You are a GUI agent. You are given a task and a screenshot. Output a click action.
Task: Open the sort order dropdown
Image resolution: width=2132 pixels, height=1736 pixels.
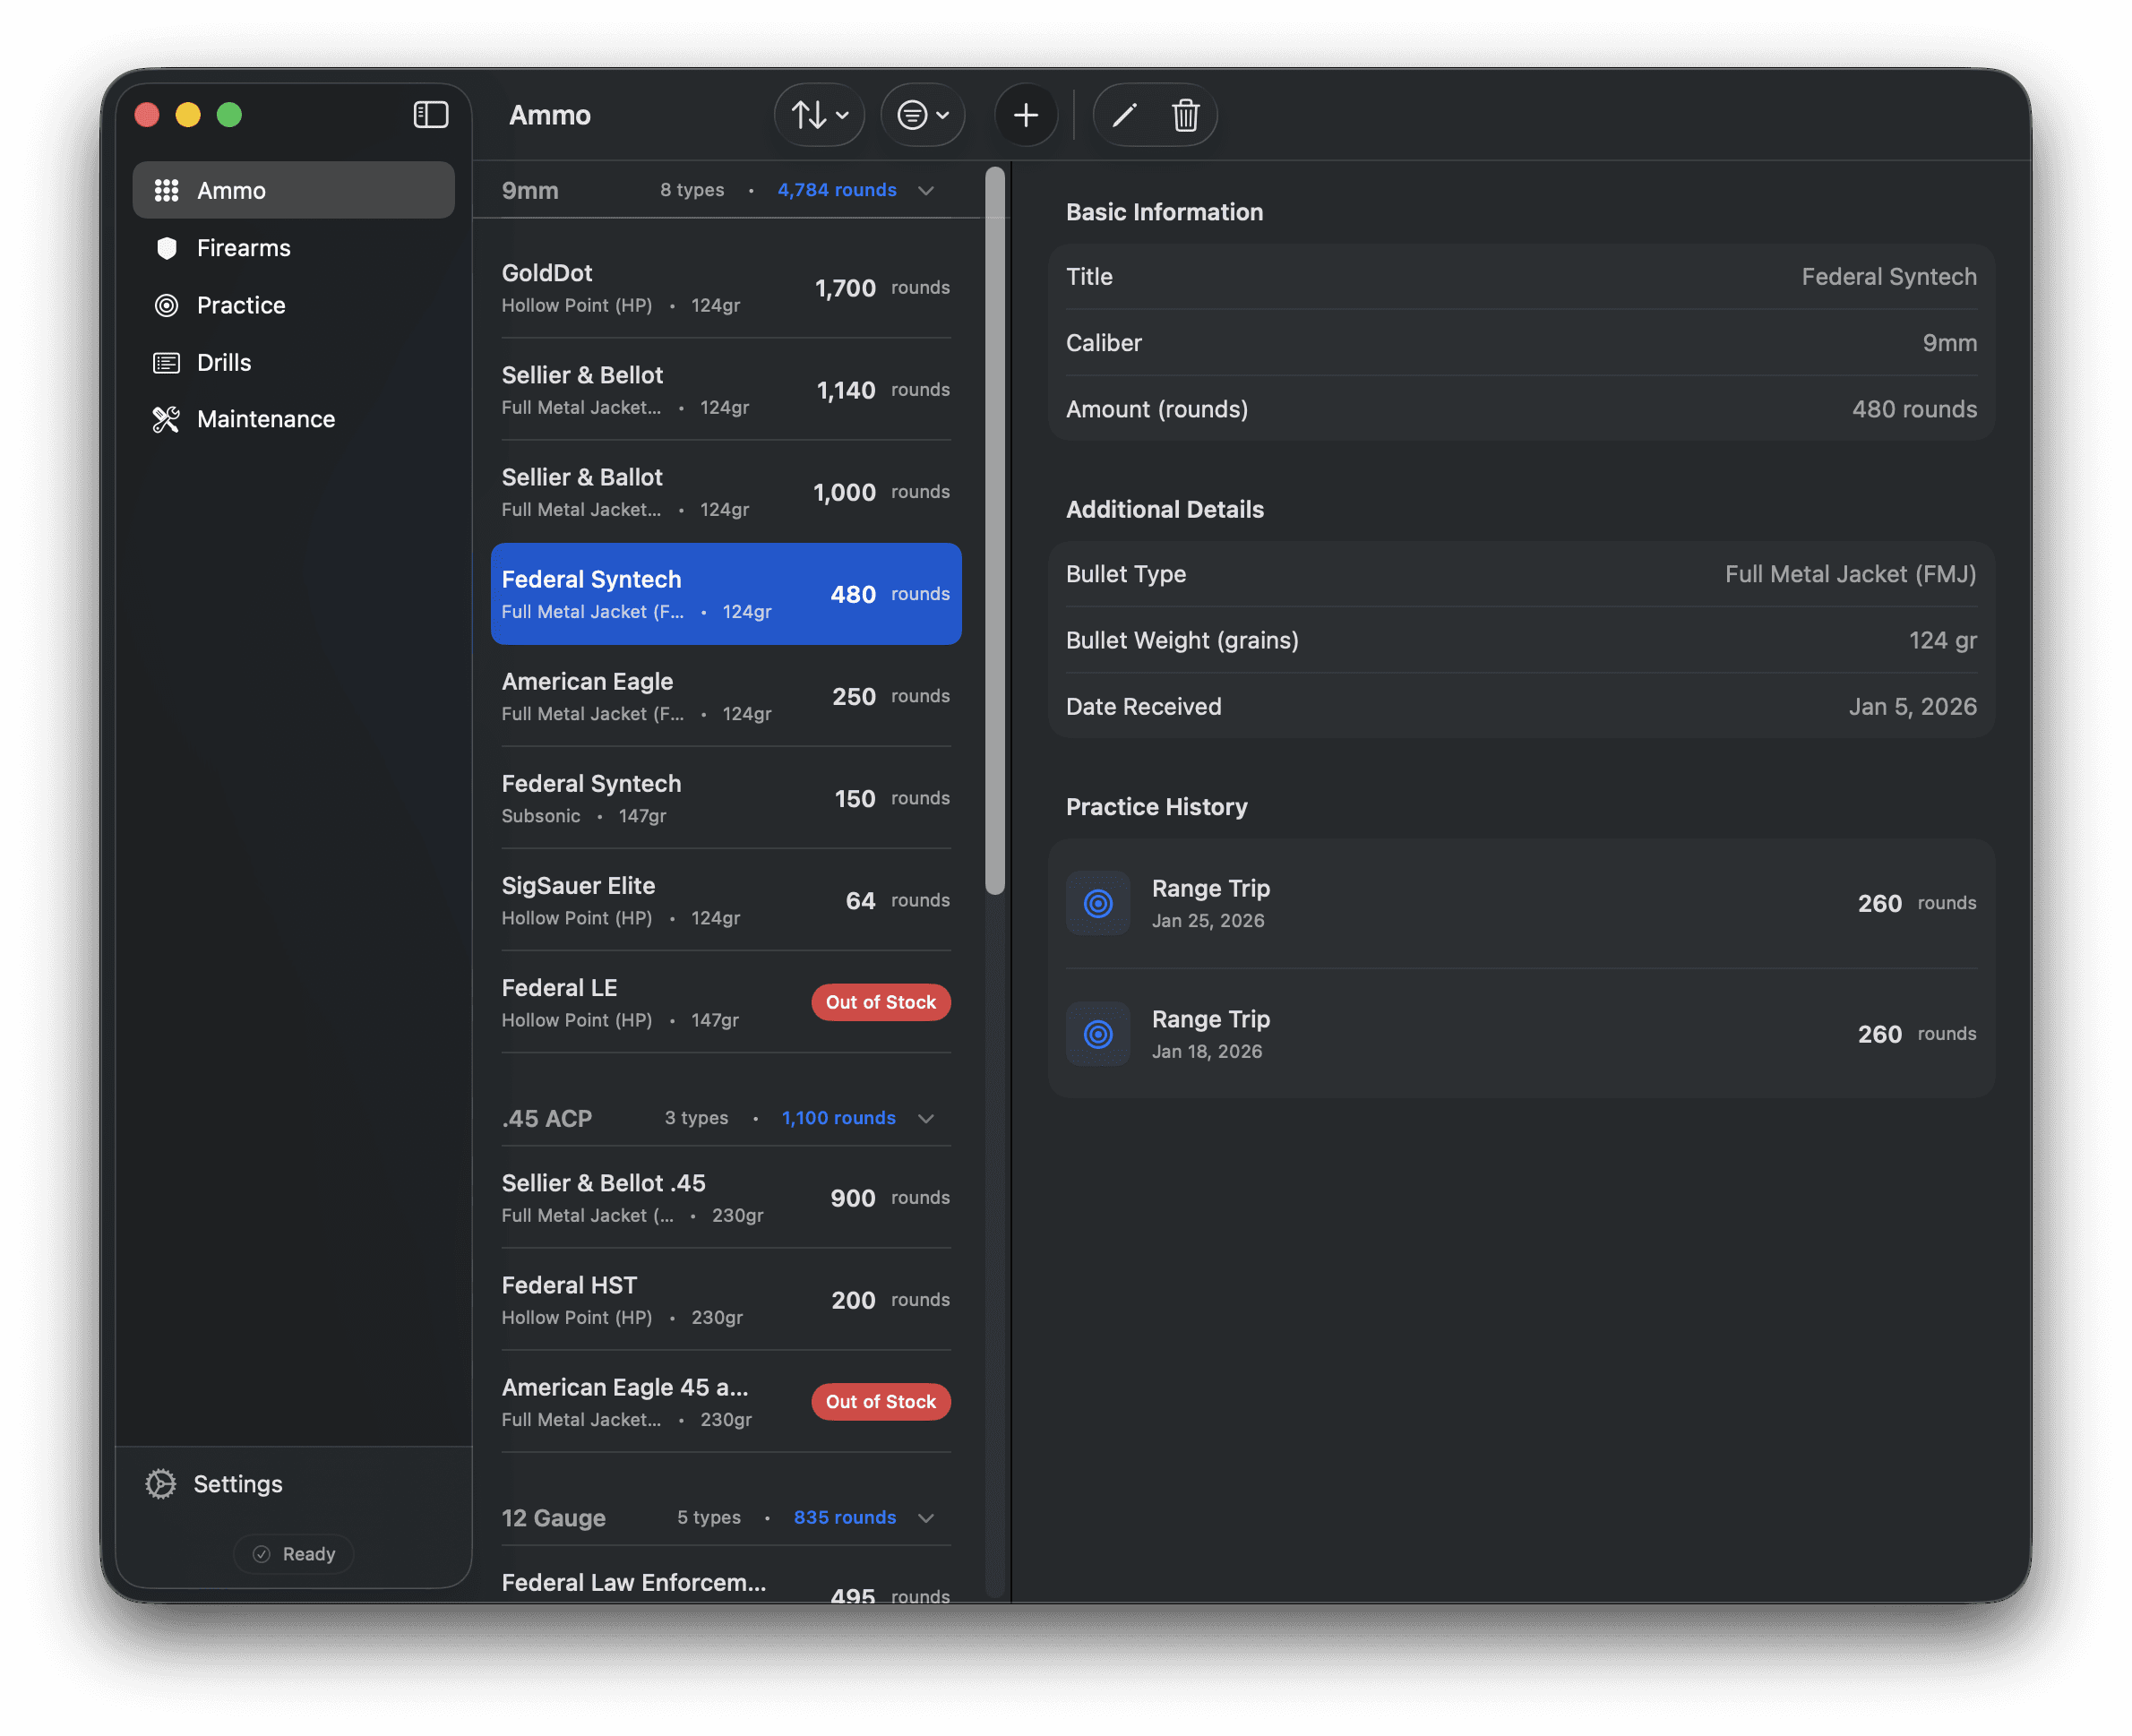pos(818,114)
